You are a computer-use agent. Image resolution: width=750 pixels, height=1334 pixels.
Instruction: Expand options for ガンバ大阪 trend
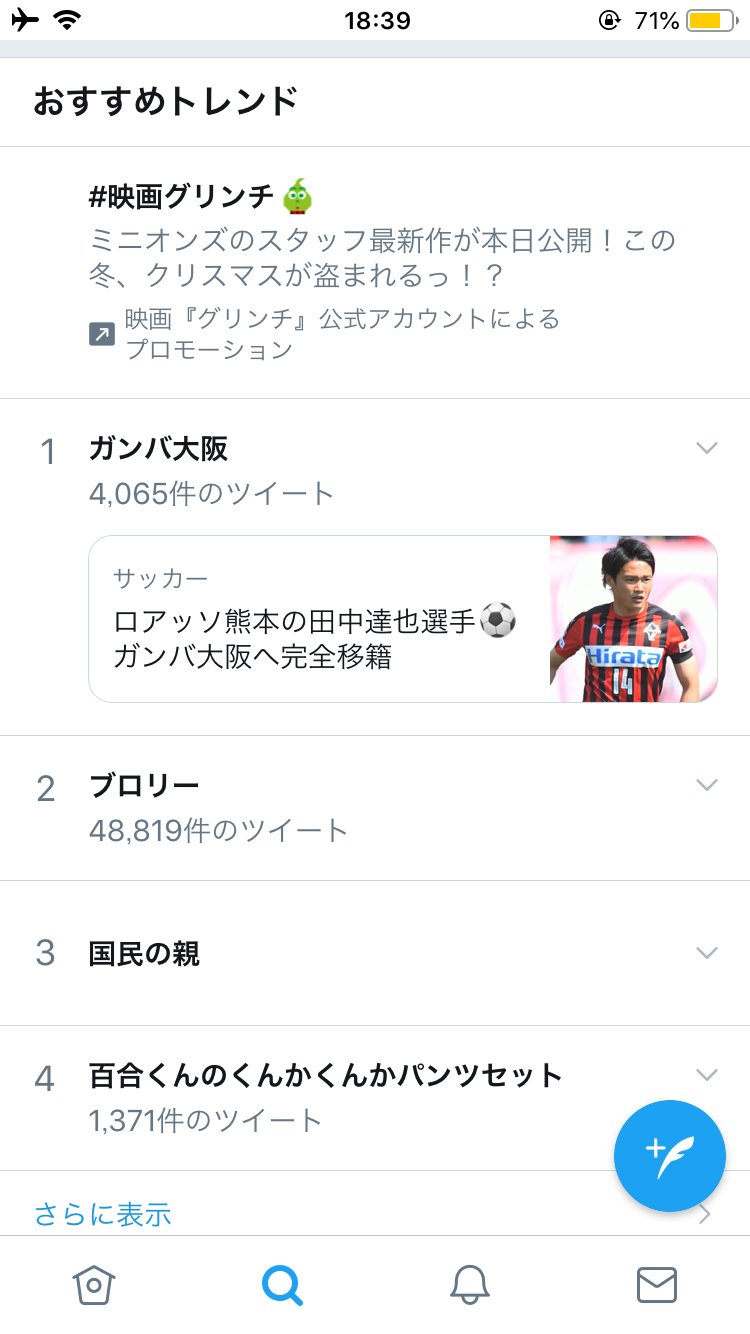[707, 448]
